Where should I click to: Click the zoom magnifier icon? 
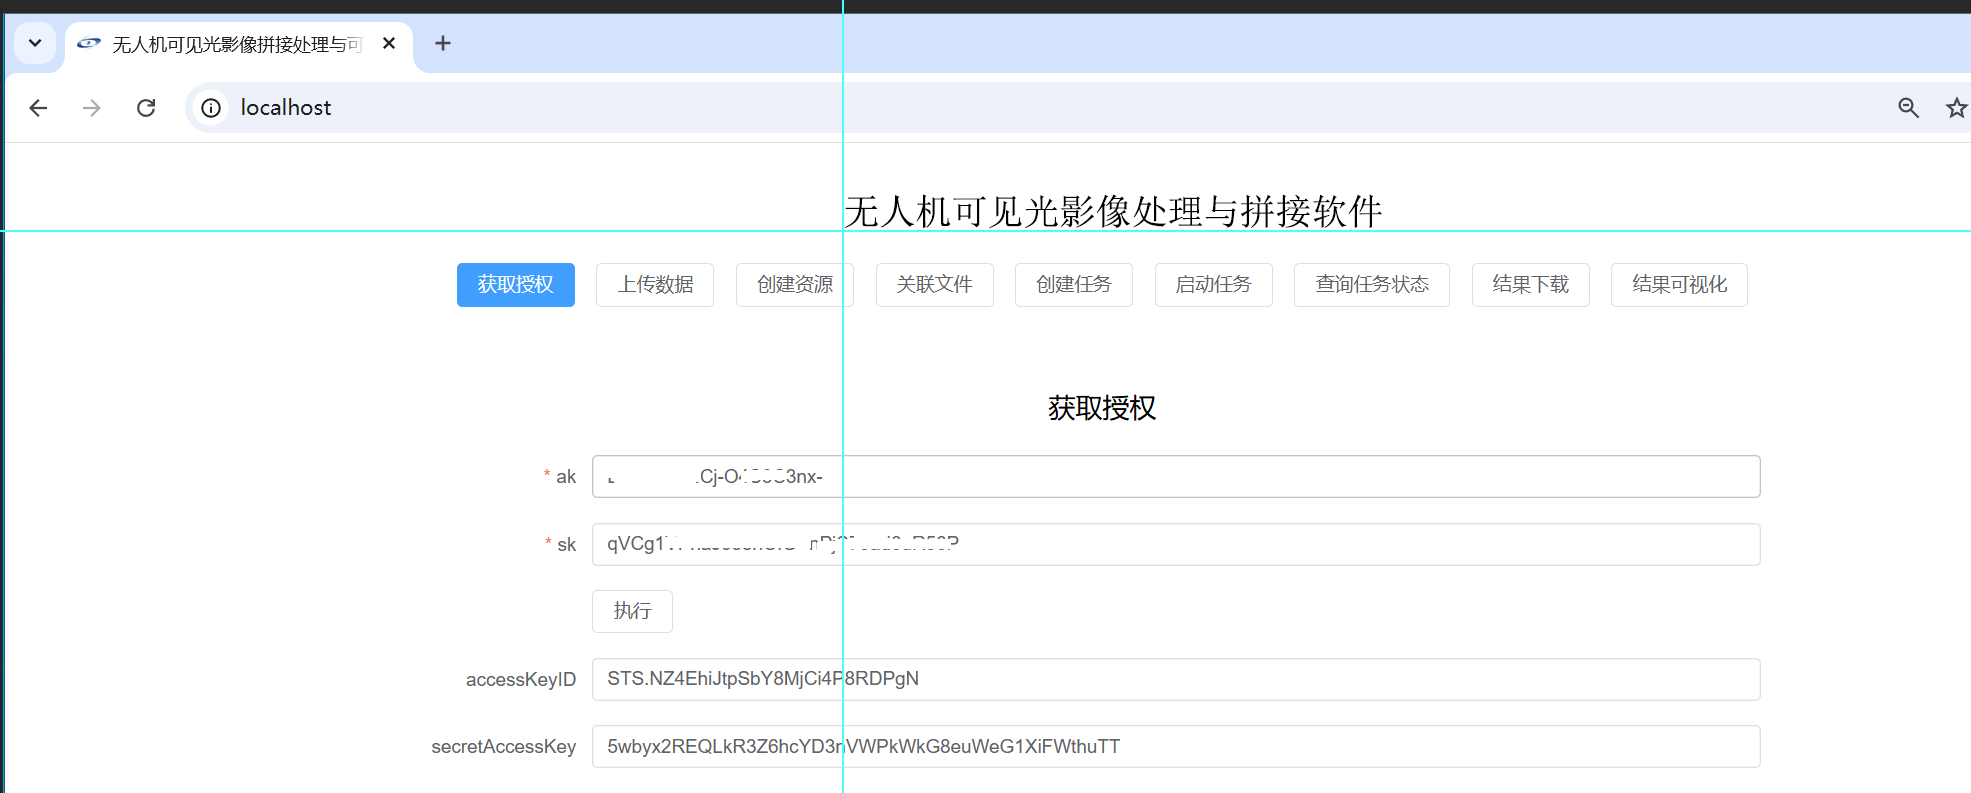pos(1908,108)
